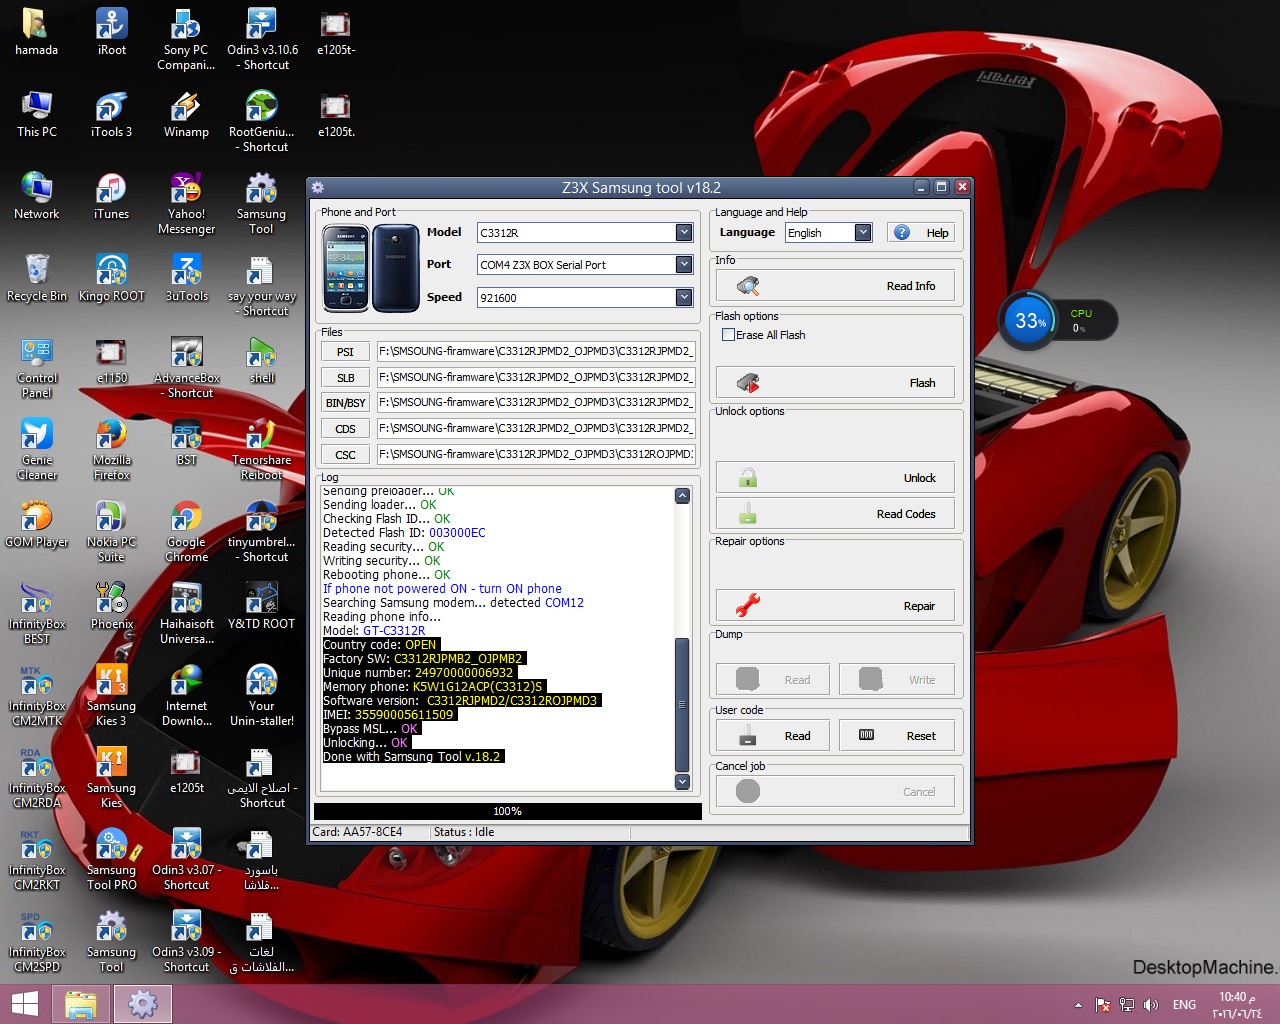Open 3uTools desktop icon

(x=186, y=278)
